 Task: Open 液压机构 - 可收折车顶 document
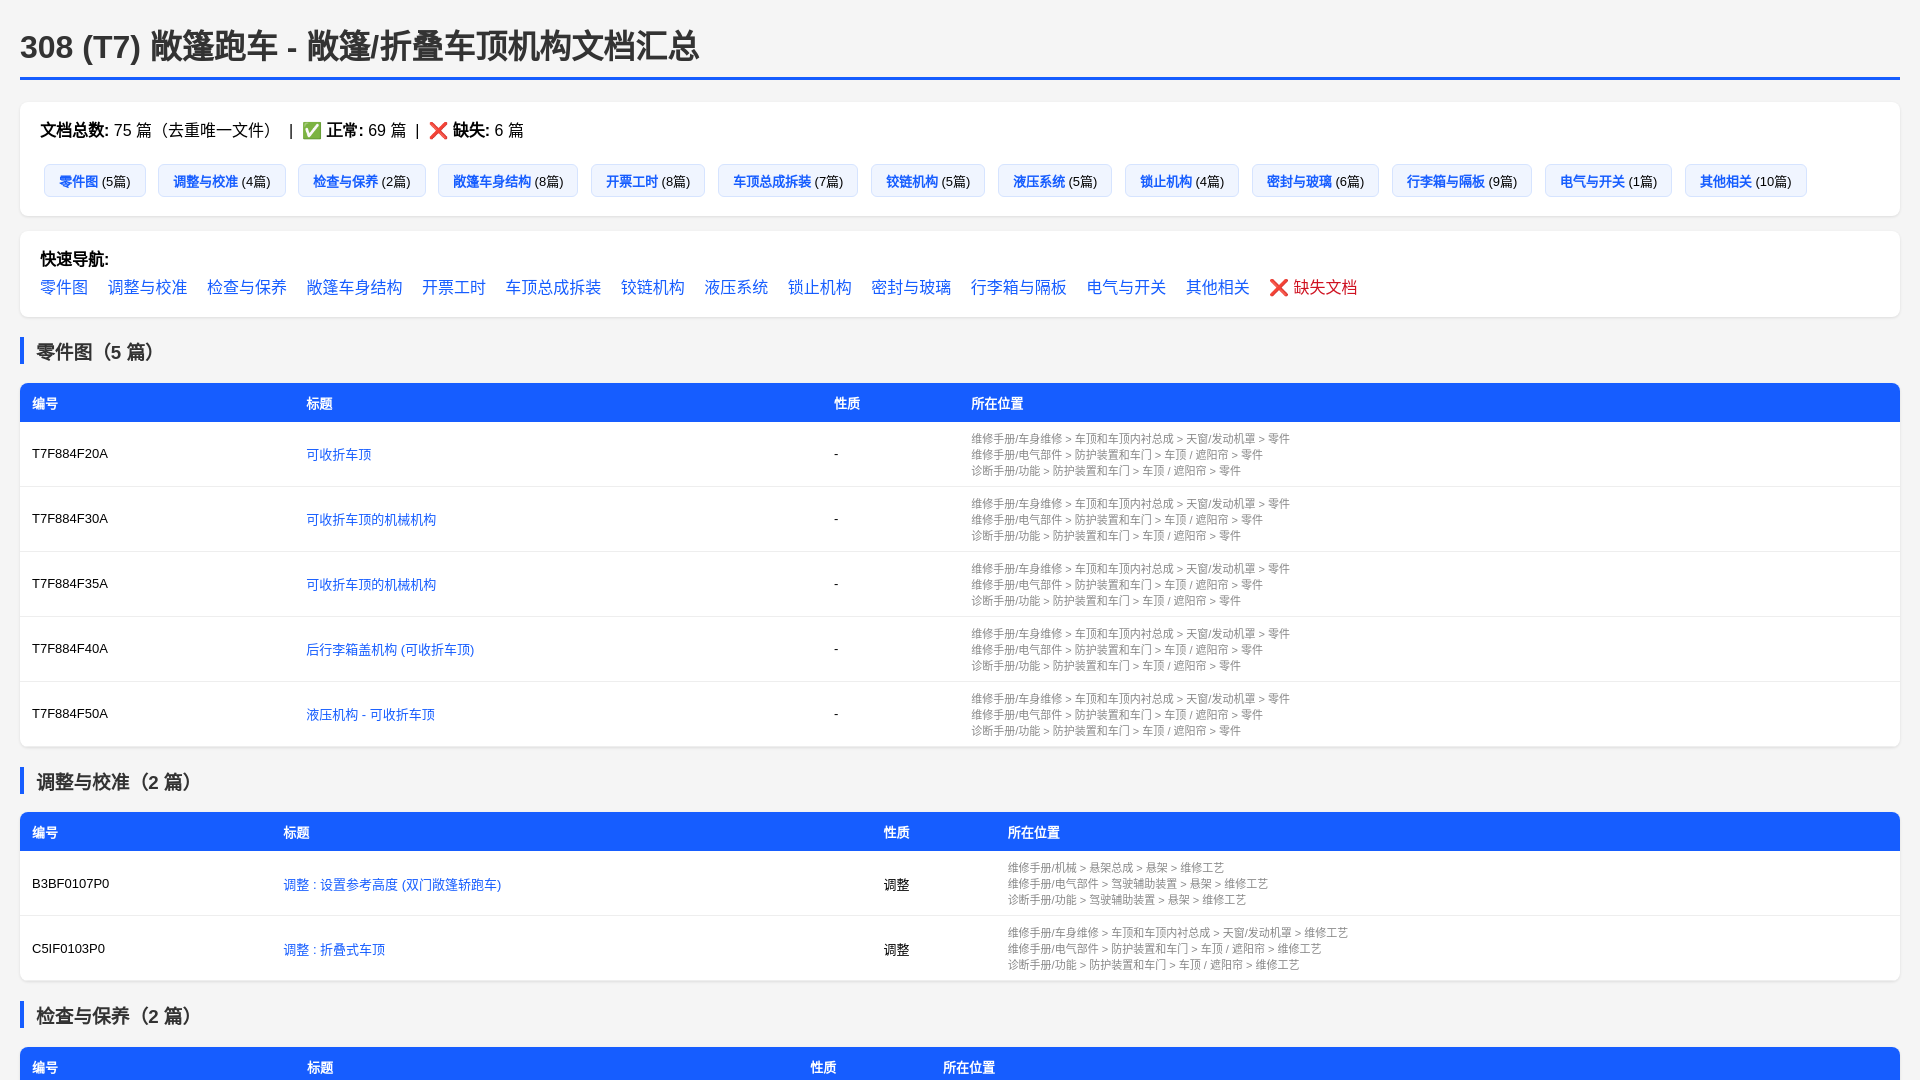[x=371, y=715]
